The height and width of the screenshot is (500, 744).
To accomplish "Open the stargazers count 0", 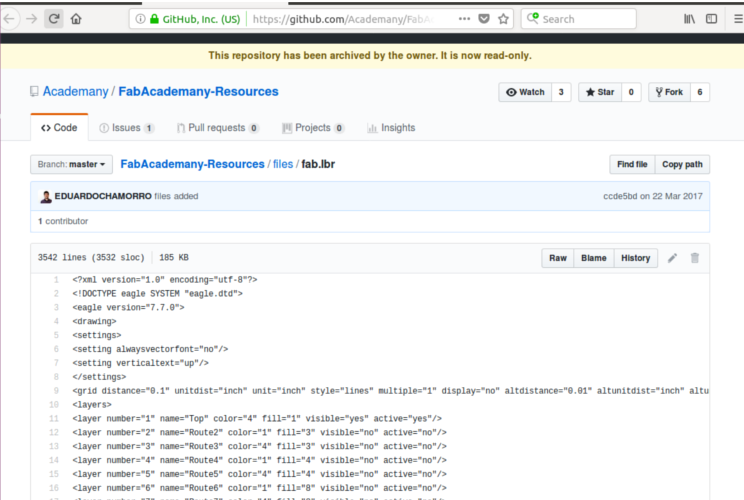I will point(631,92).
